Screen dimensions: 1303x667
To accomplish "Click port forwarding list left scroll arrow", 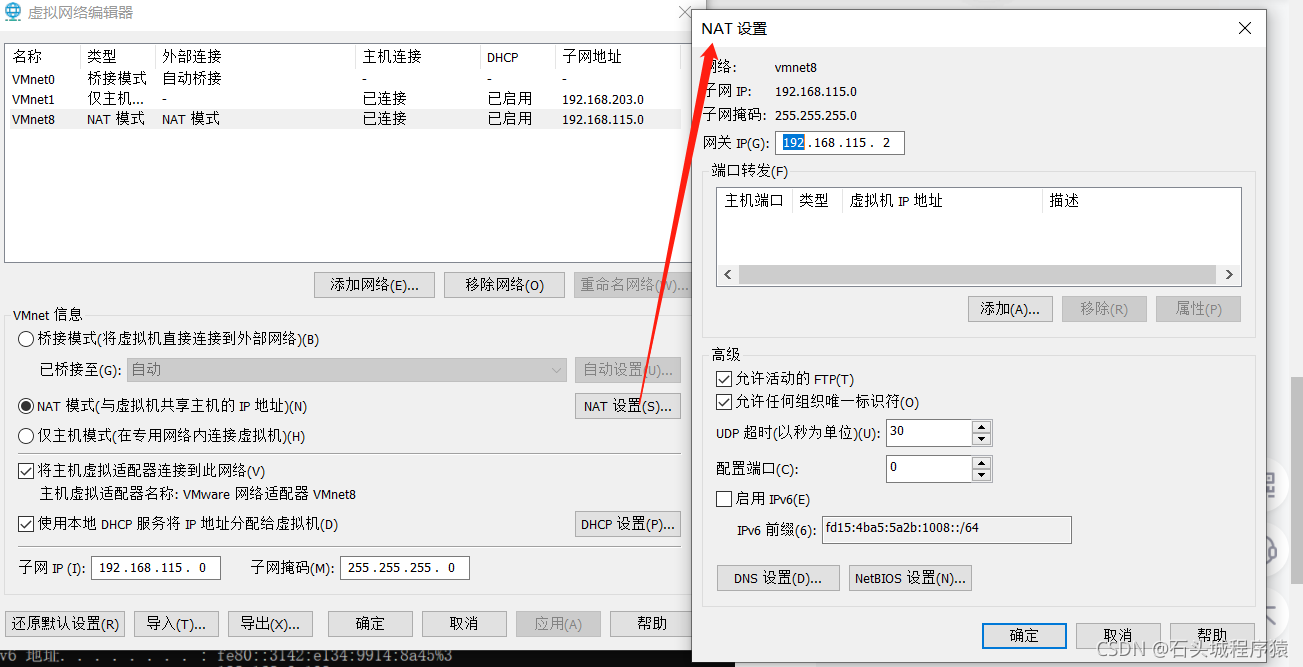I will pyautogui.click(x=727, y=275).
